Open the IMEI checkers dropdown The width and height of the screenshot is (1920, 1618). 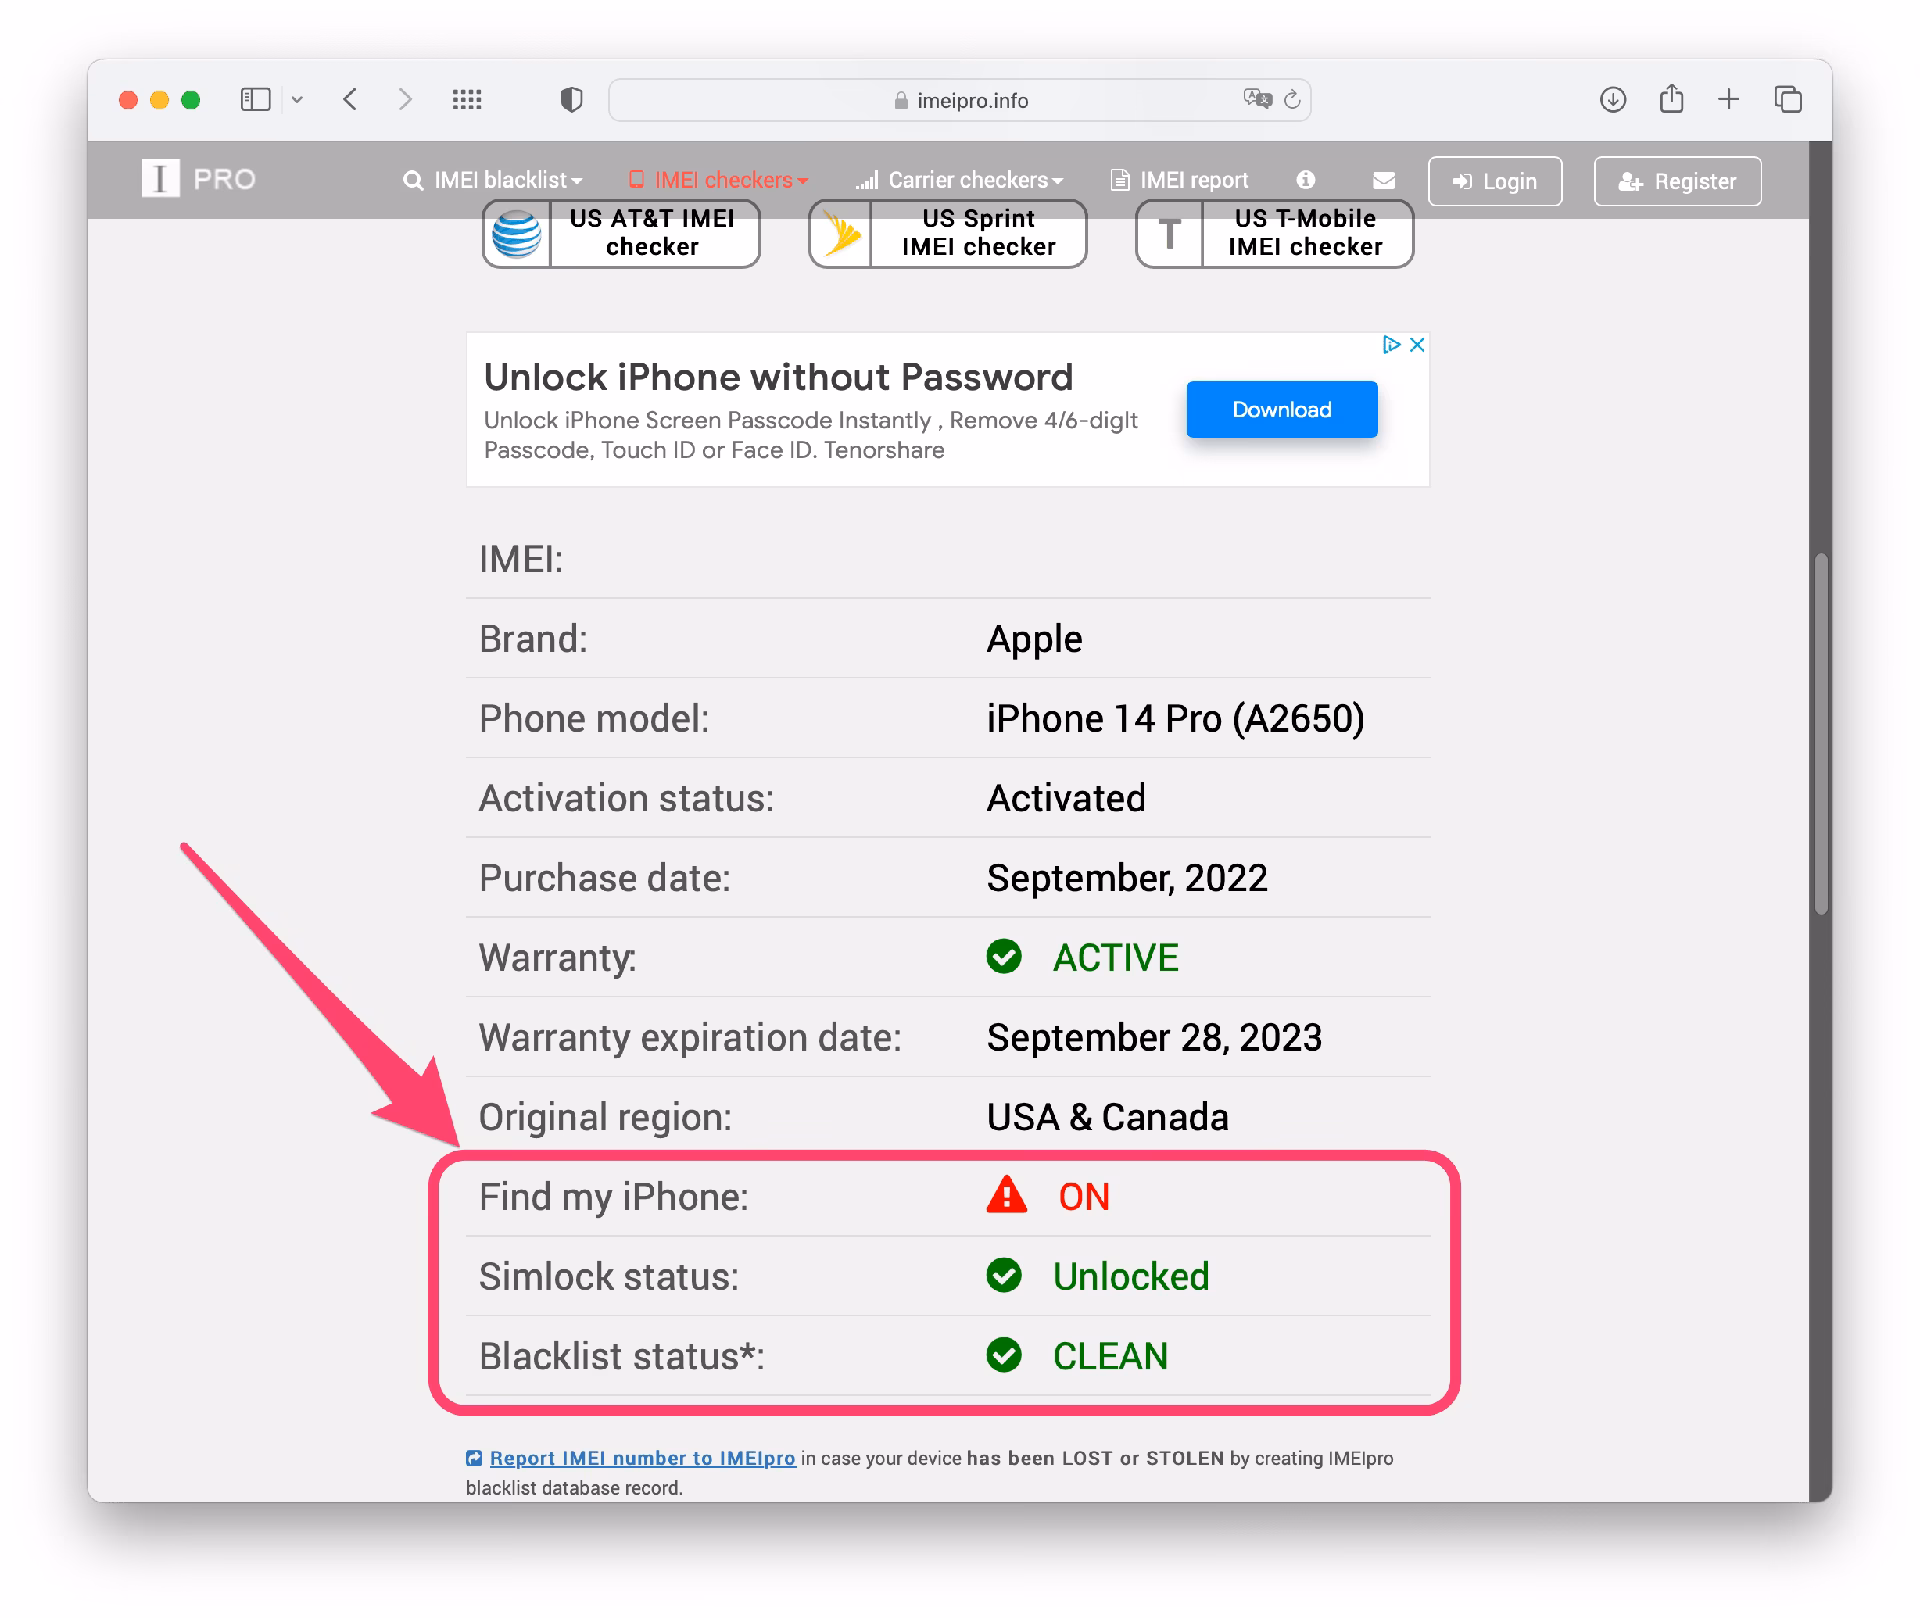(718, 180)
